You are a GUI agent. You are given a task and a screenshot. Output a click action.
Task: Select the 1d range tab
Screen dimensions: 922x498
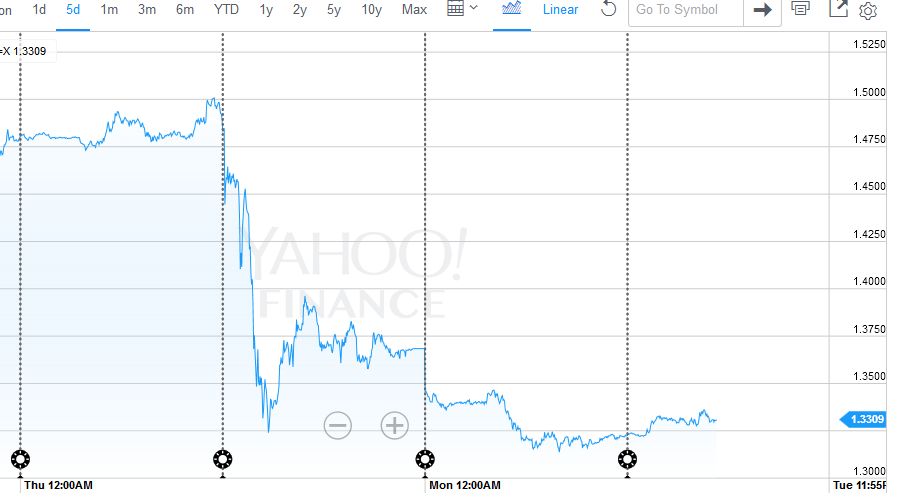tap(40, 10)
